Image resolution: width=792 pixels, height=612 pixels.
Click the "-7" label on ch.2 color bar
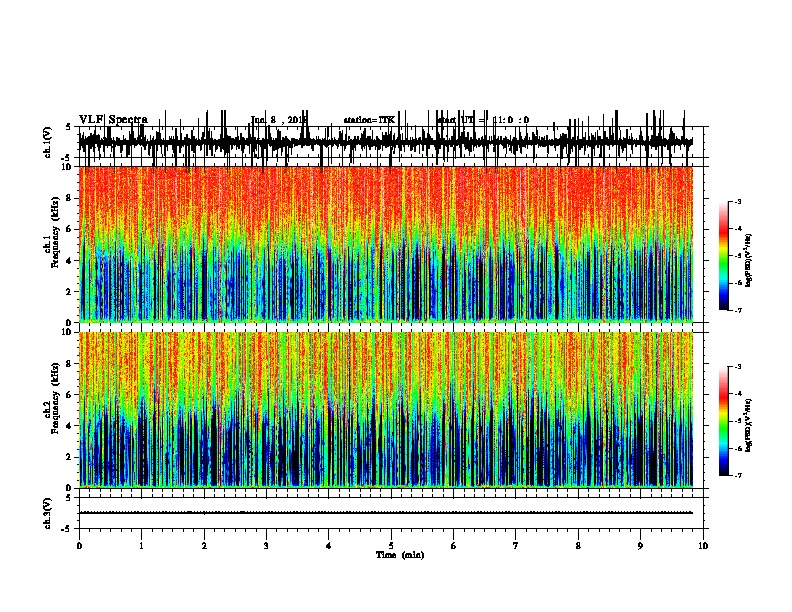[737, 476]
